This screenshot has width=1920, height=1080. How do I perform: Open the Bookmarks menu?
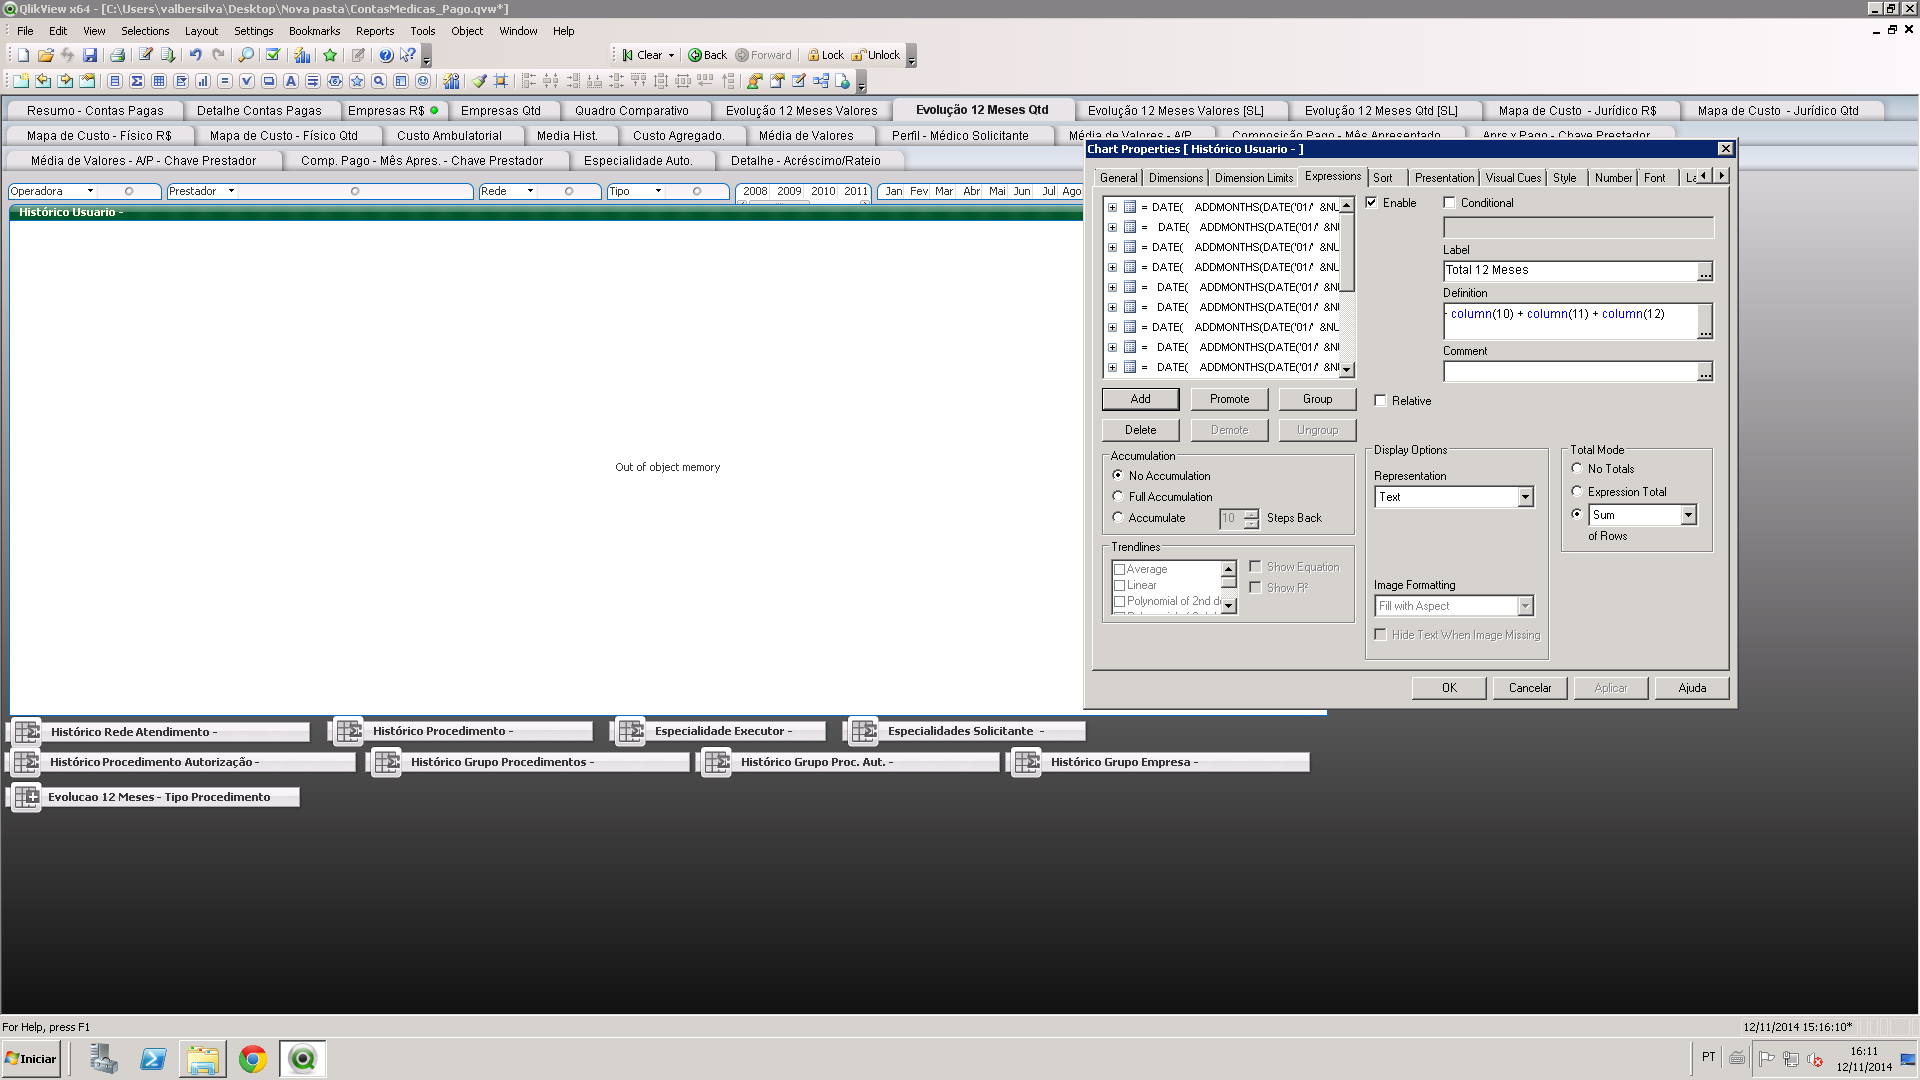(x=314, y=31)
